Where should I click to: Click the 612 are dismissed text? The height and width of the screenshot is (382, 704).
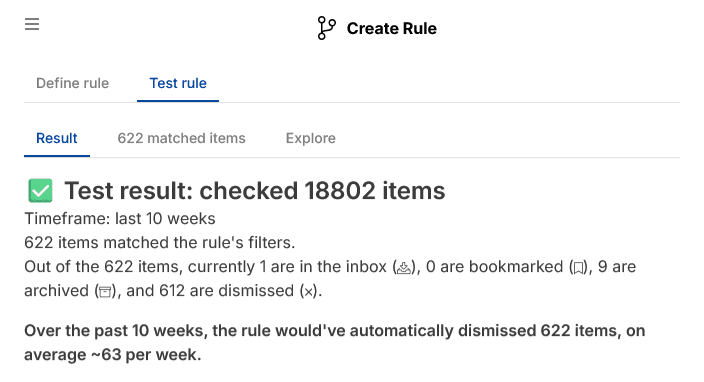point(226,291)
